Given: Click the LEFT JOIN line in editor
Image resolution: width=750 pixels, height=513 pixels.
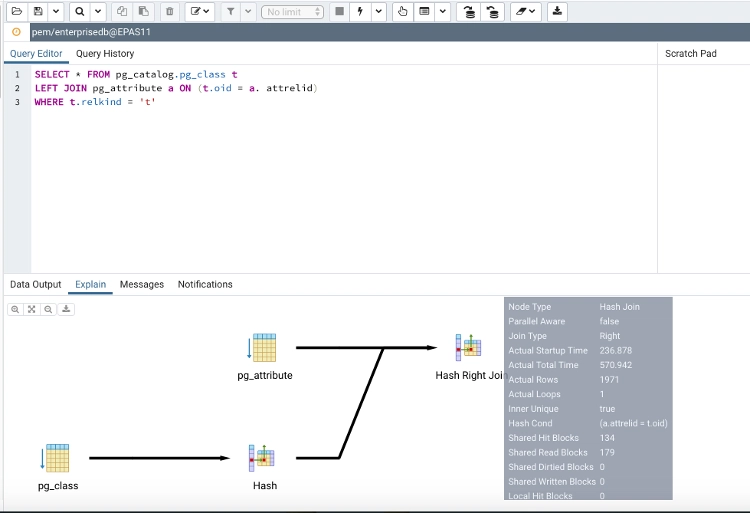Looking at the screenshot, I should tap(176, 88).
